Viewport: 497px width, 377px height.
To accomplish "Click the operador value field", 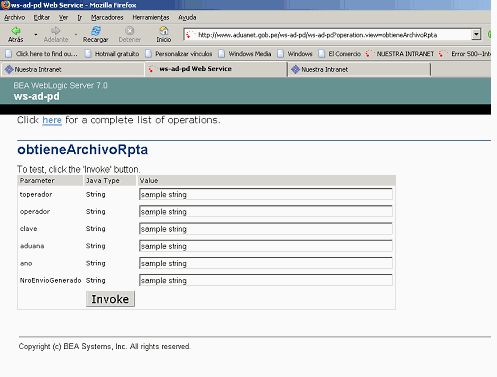I will [x=266, y=211].
